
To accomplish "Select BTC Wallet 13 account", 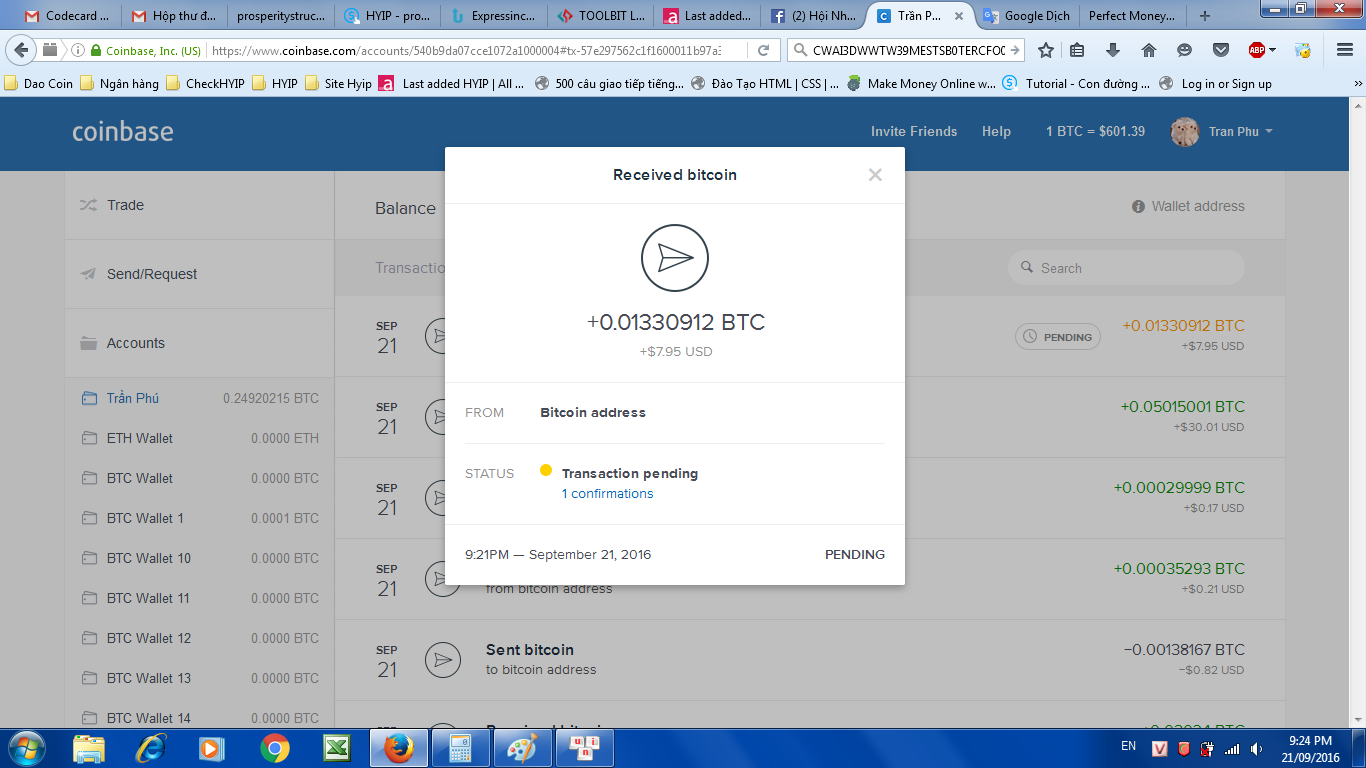I will pyautogui.click(x=199, y=678).
